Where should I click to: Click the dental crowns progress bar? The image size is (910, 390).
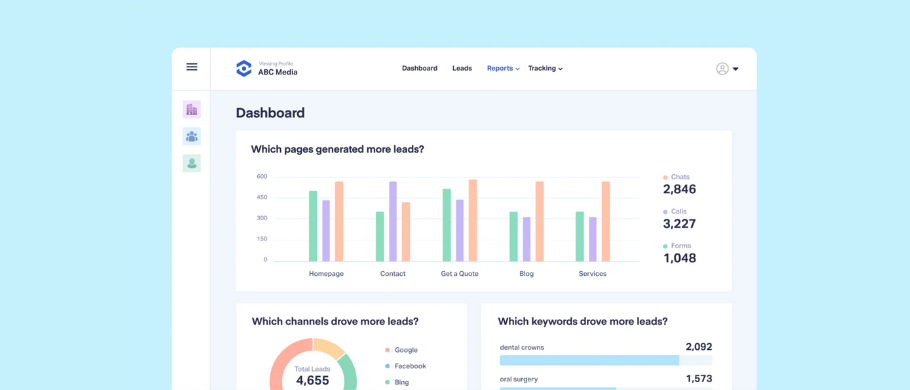pyautogui.click(x=606, y=360)
